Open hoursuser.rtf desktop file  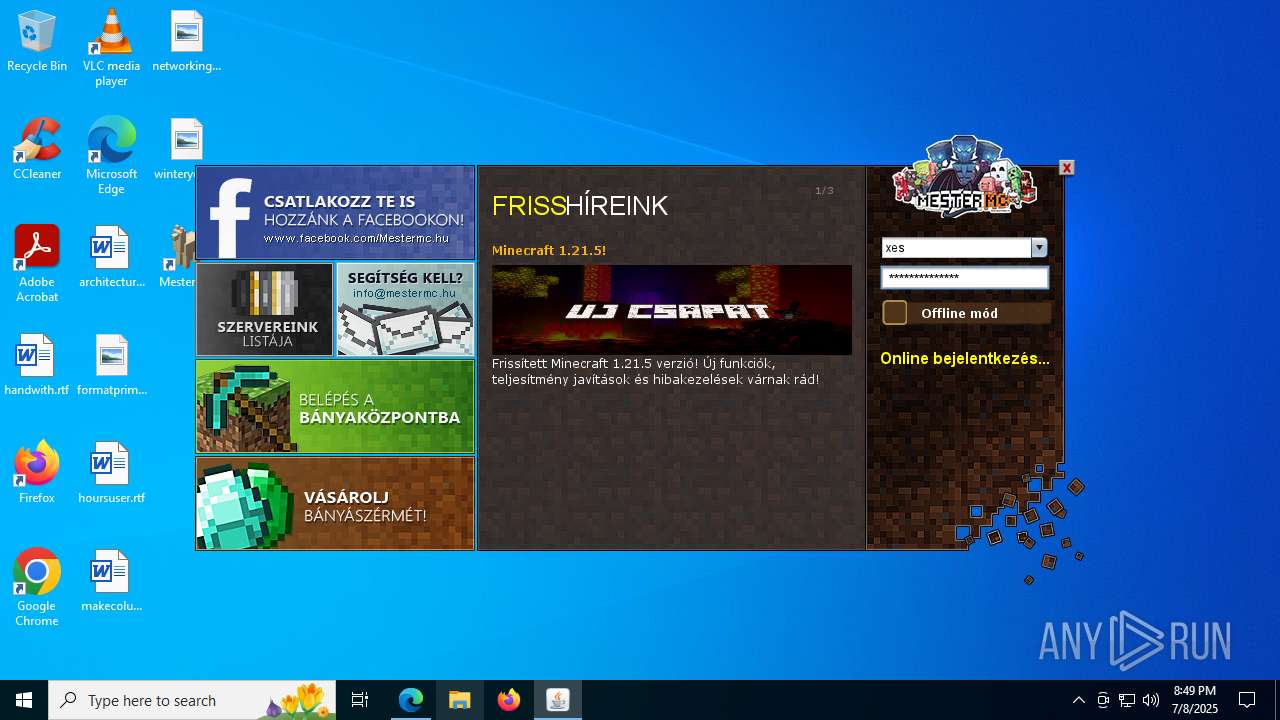click(111, 474)
